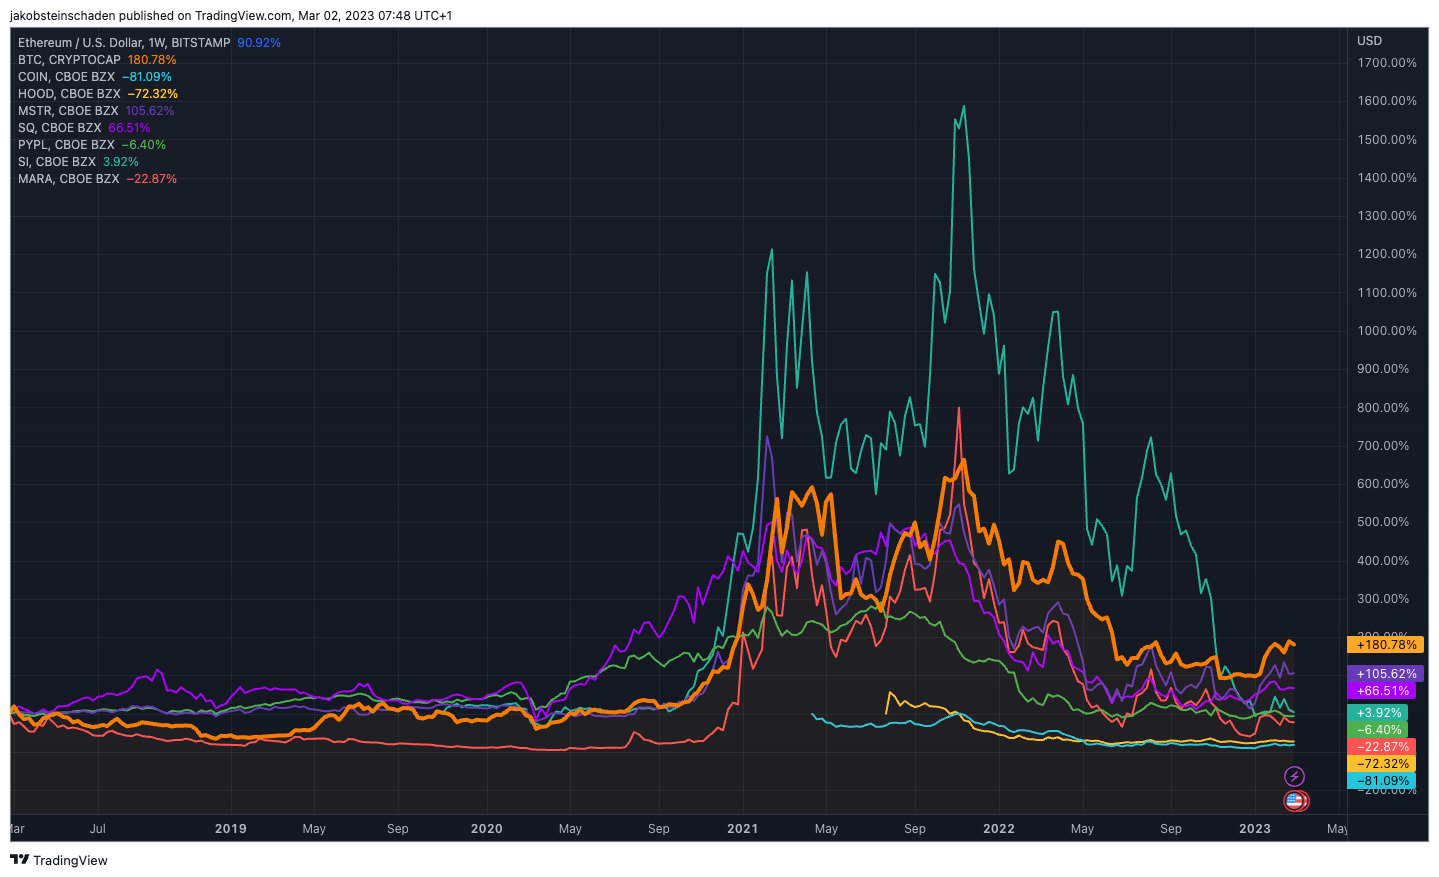
Task: Click the 300.00% price axis label
Action: tap(1383, 599)
